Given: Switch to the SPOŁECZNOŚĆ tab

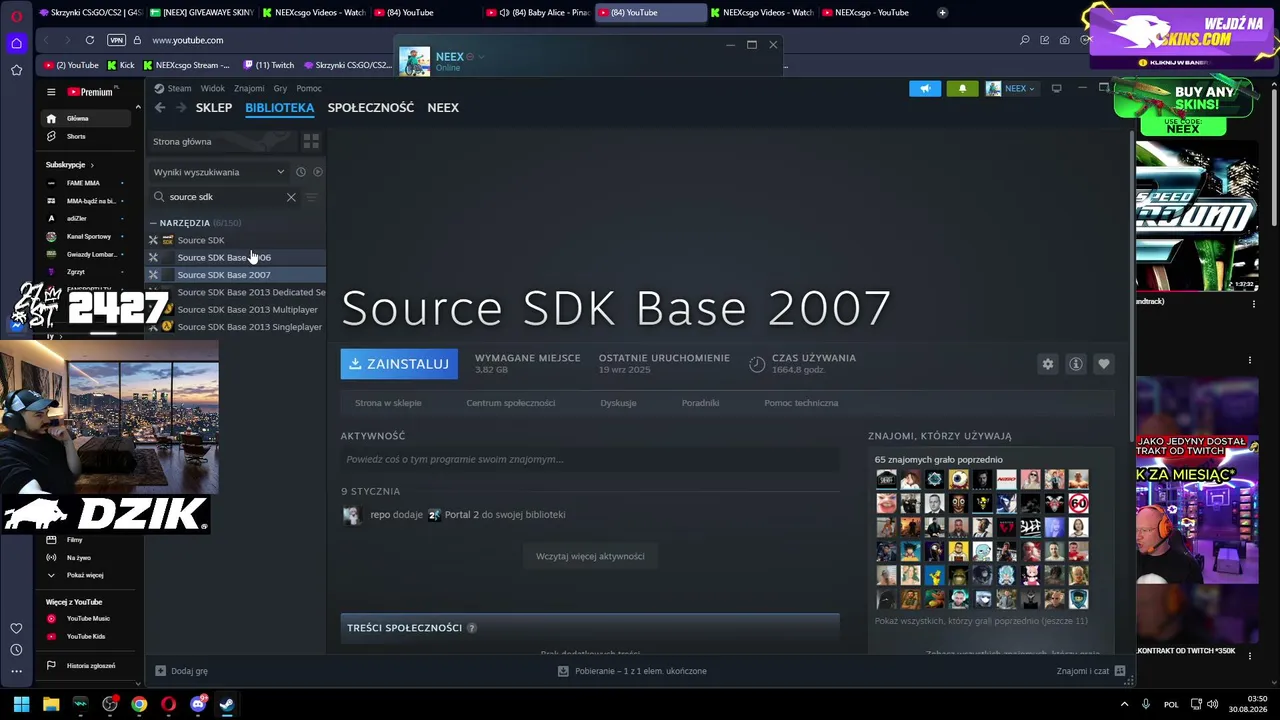Looking at the screenshot, I should point(371,108).
